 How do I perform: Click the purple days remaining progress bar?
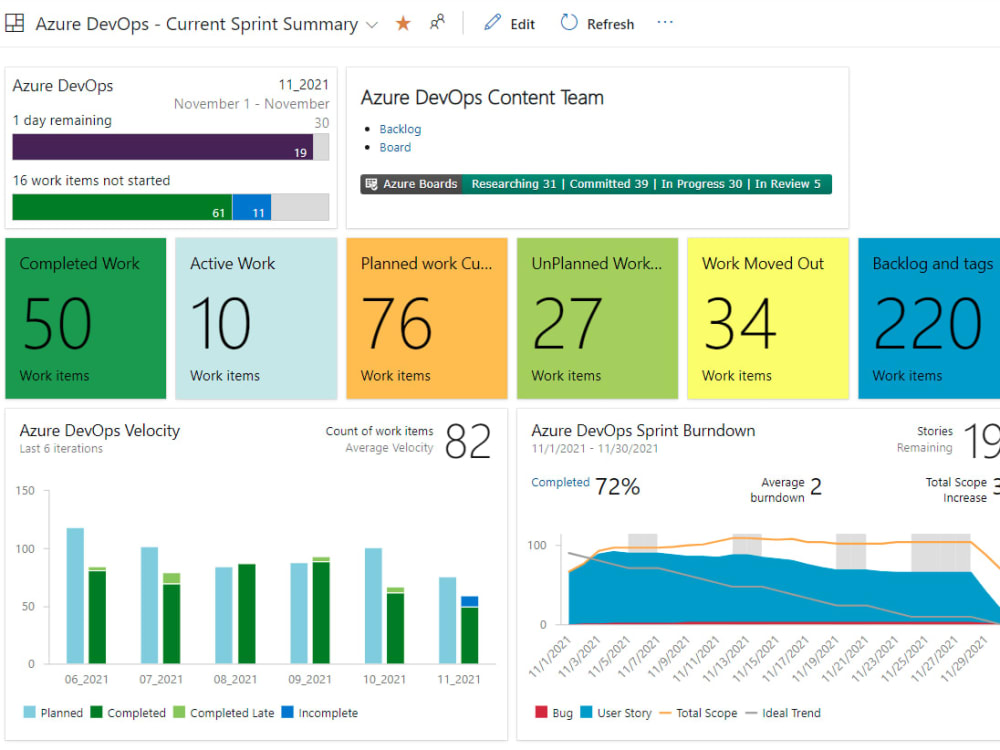pos(163,147)
